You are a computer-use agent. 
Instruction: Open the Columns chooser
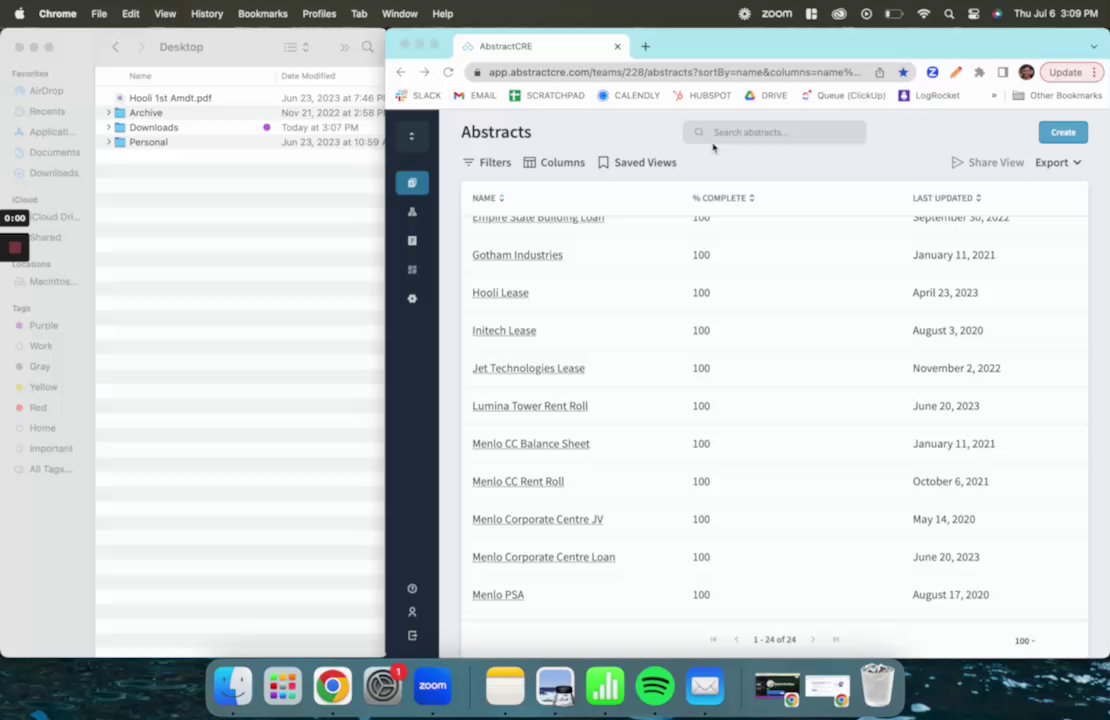coord(554,163)
